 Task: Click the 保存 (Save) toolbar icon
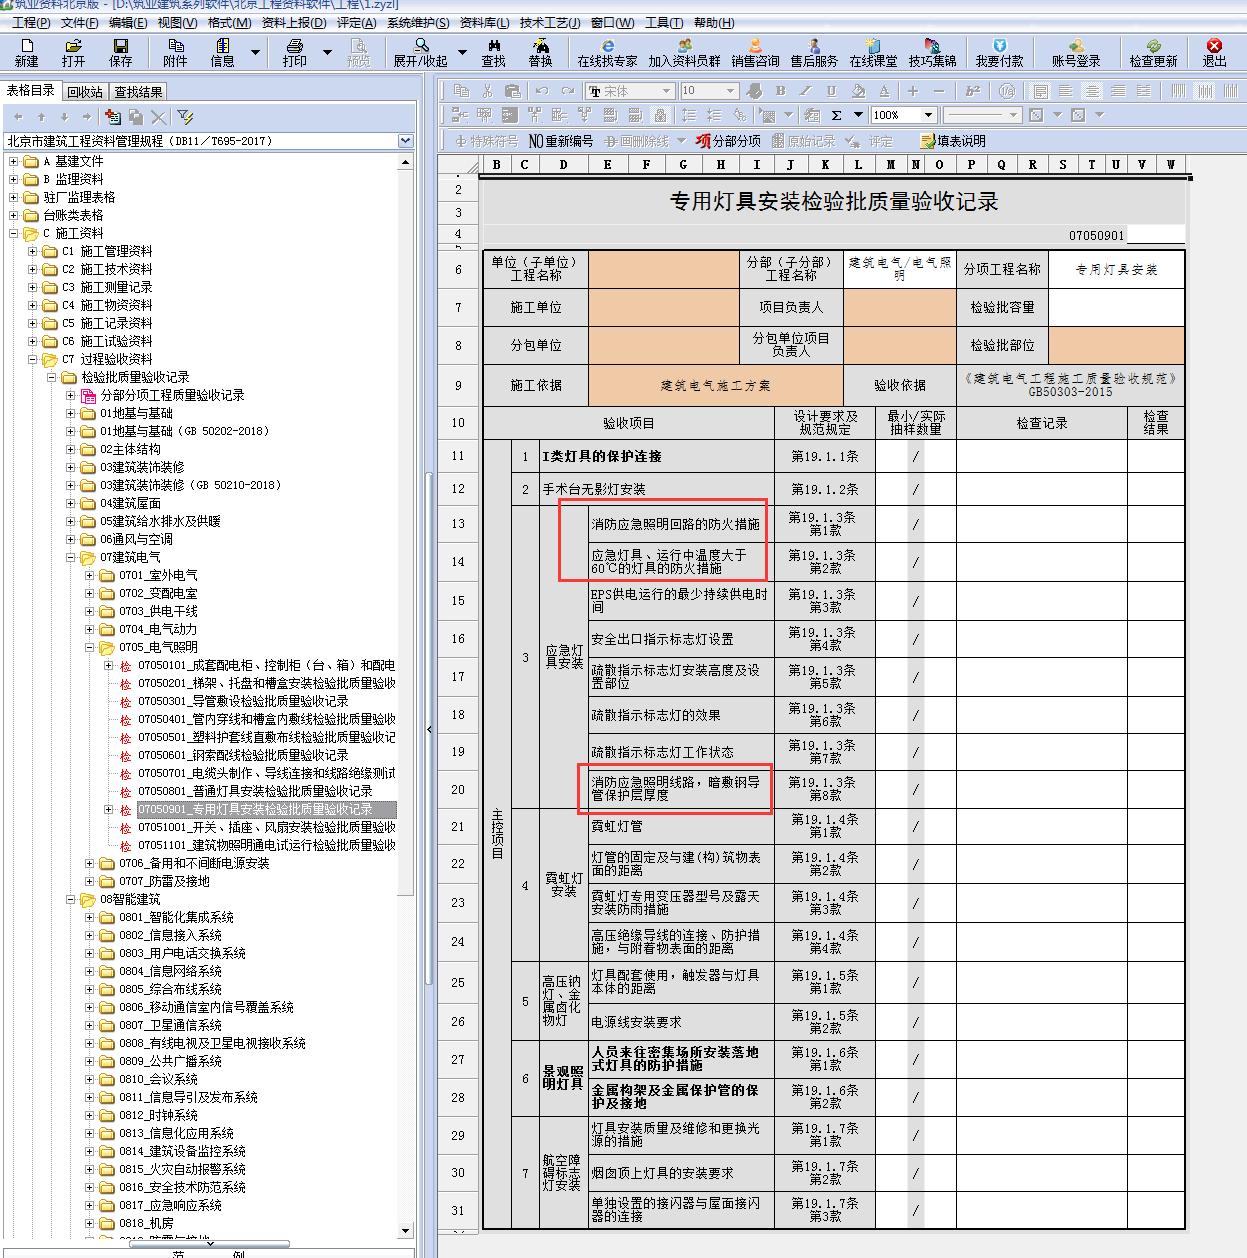coord(121,53)
